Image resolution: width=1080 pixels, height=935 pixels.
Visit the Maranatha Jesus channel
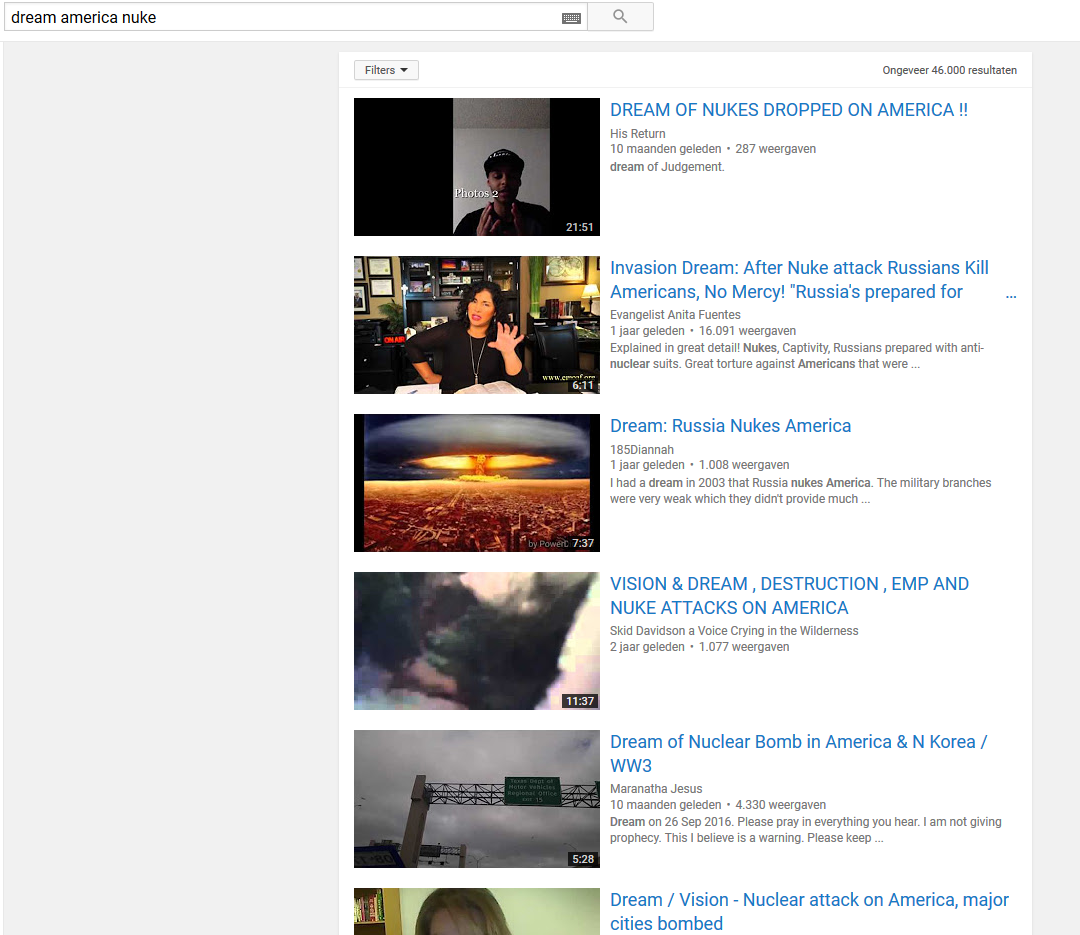656,789
